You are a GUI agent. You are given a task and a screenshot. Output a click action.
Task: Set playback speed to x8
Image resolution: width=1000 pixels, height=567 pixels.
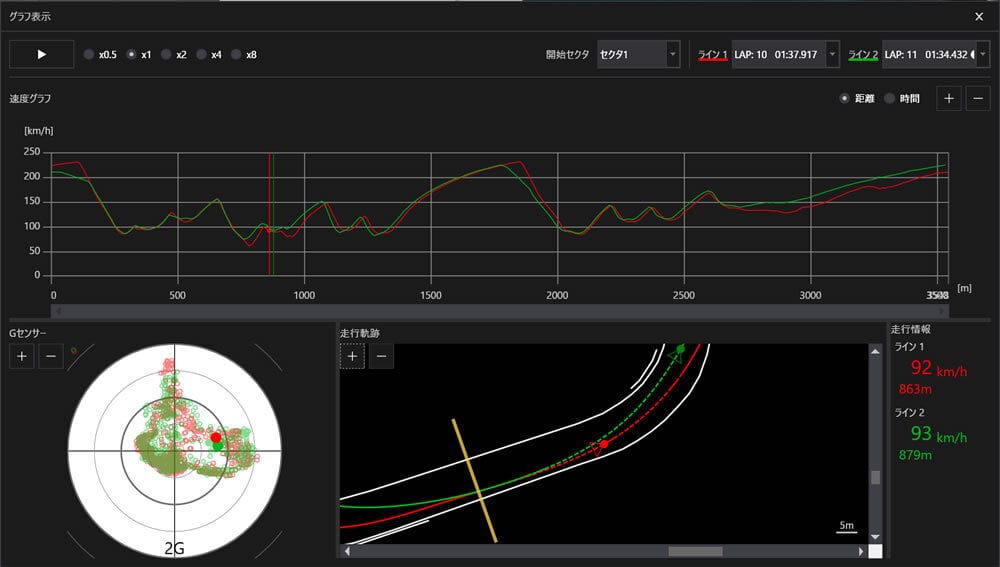click(237, 54)
